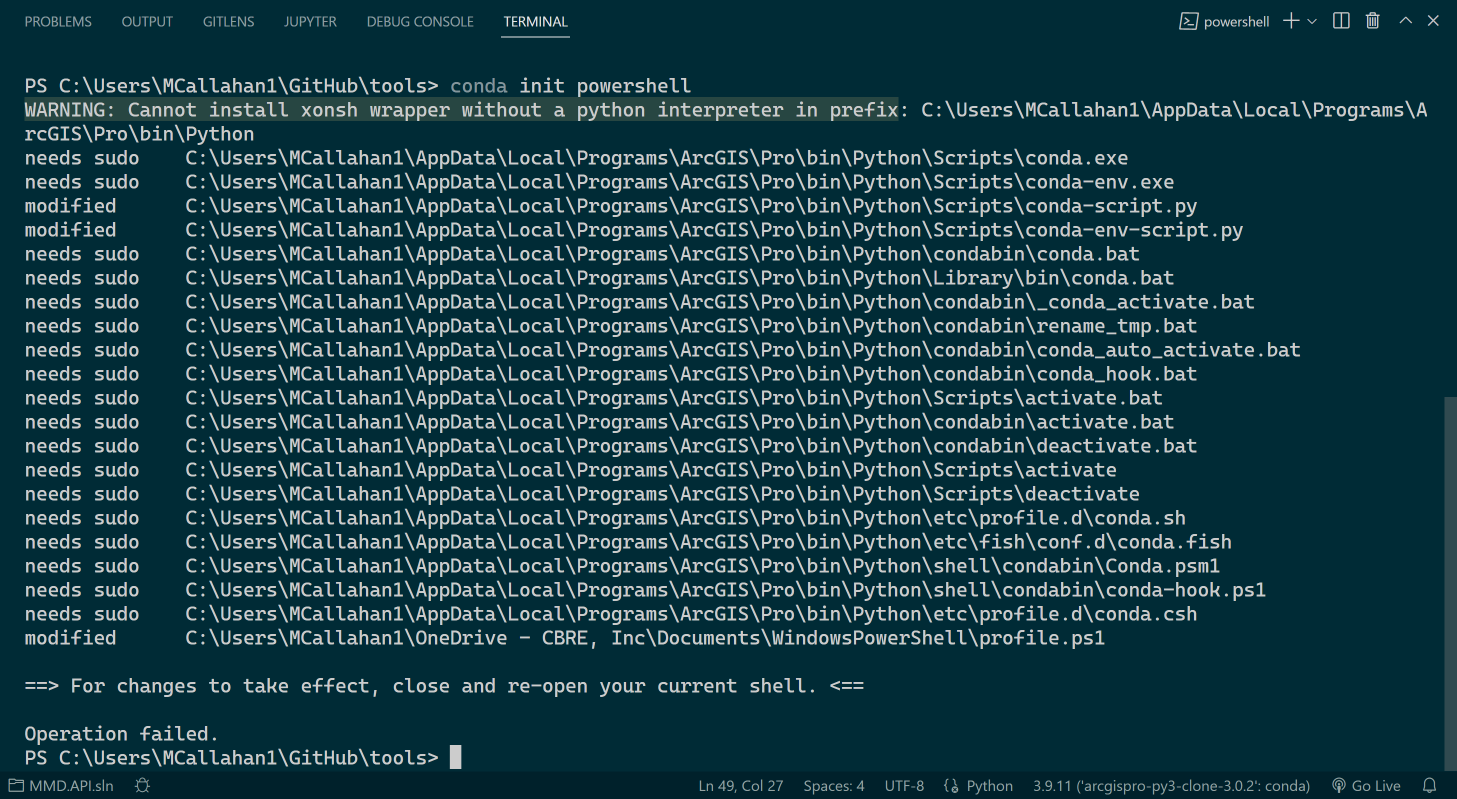Open the Output tab
Screen dimensions: 1457x799
(x=147, y=21)
